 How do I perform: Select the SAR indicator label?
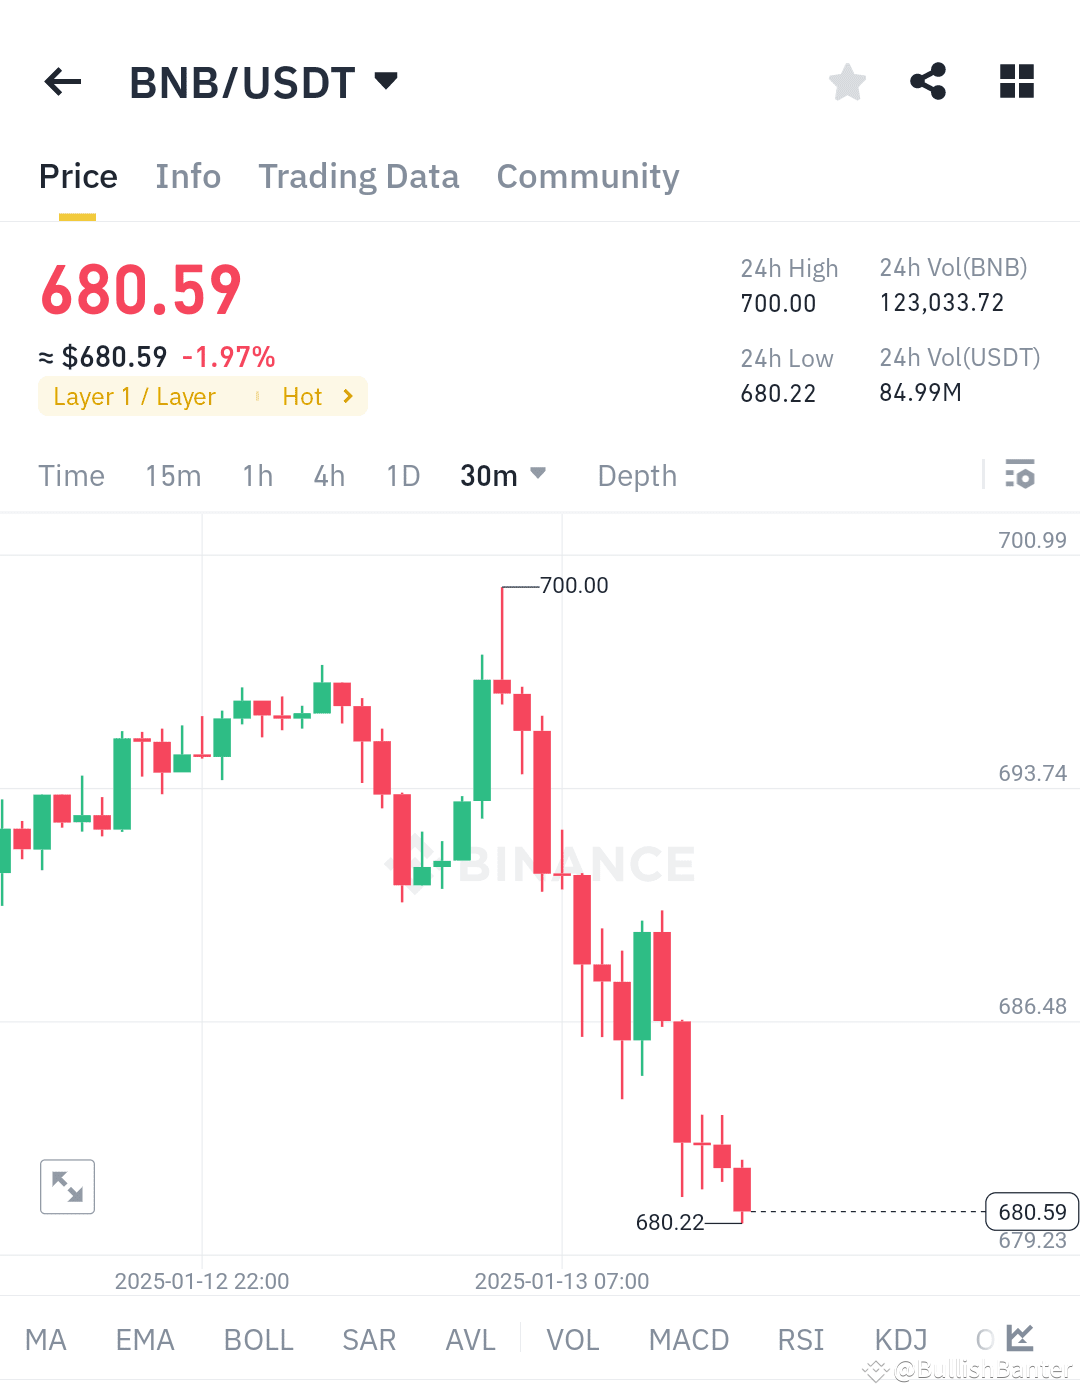click(x=369, y=1339)
